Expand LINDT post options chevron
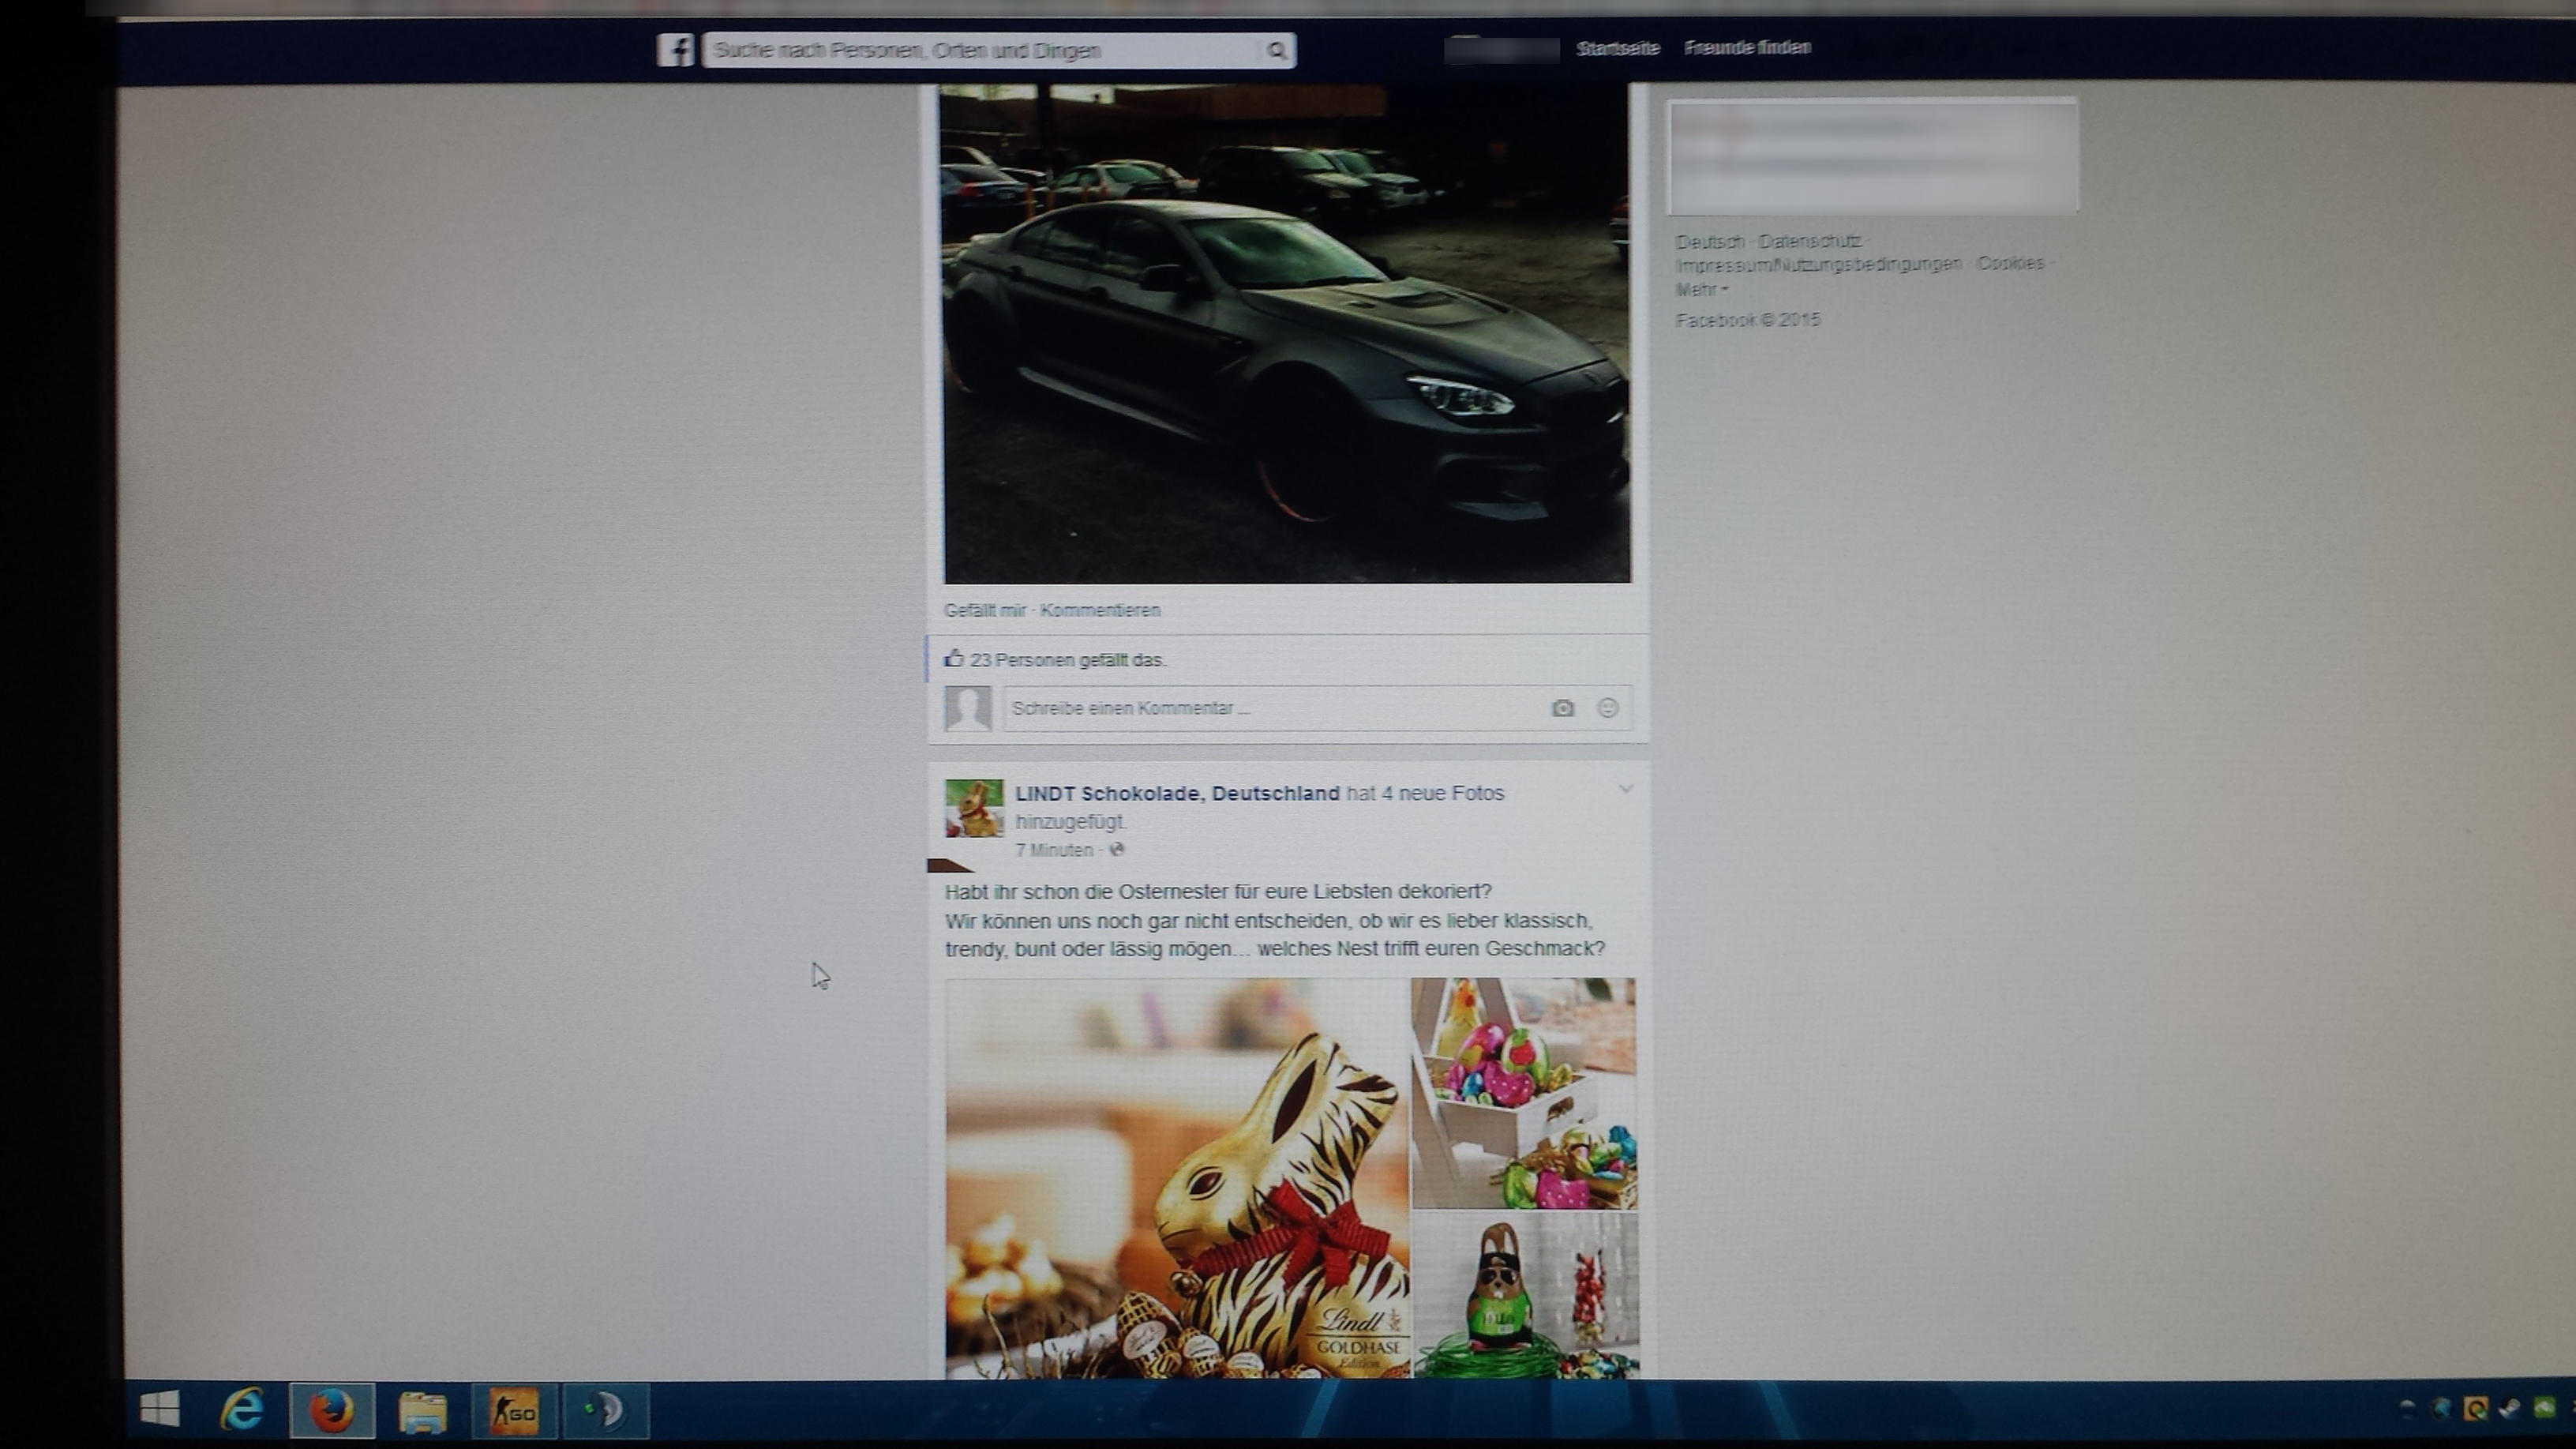Viewport: 2576px width, 1449px height. tap(1626, 790)
